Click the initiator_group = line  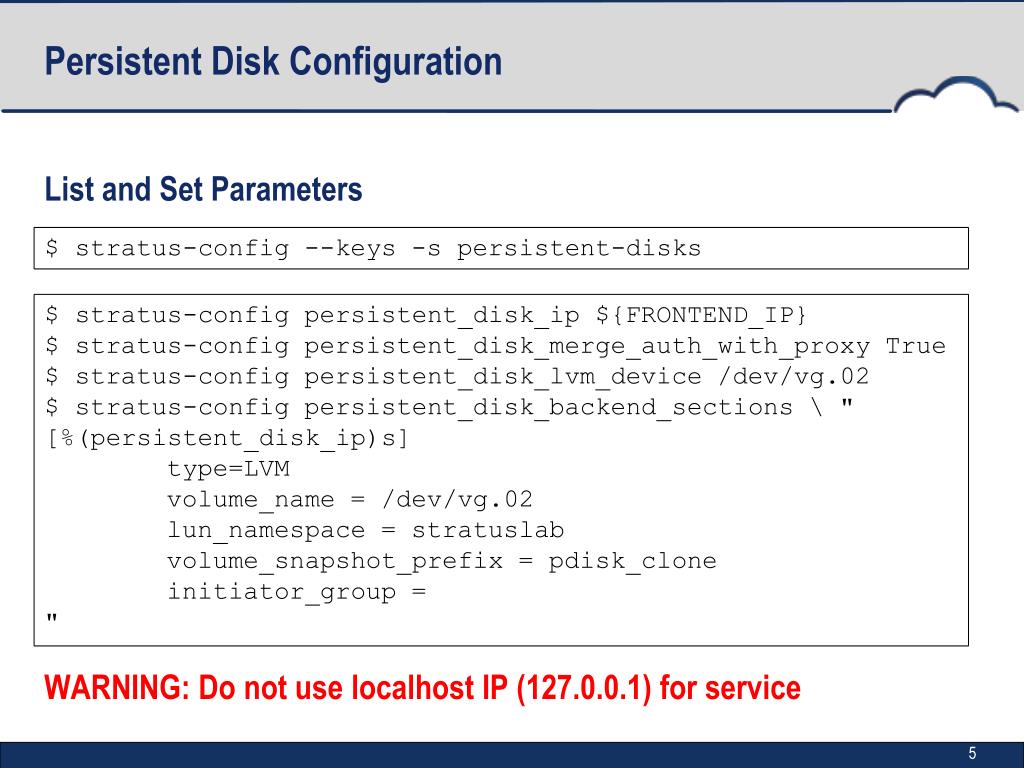coord(297,592)
